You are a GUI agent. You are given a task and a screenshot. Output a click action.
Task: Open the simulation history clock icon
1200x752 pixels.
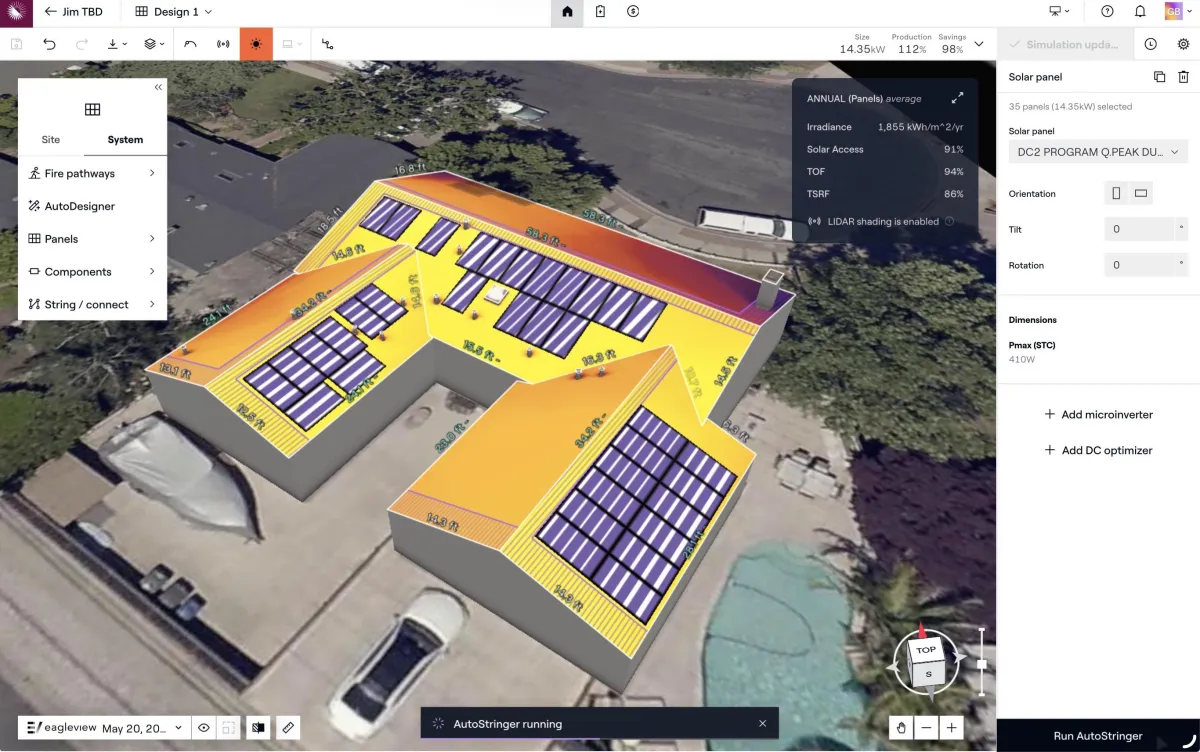pos(1151,44)
